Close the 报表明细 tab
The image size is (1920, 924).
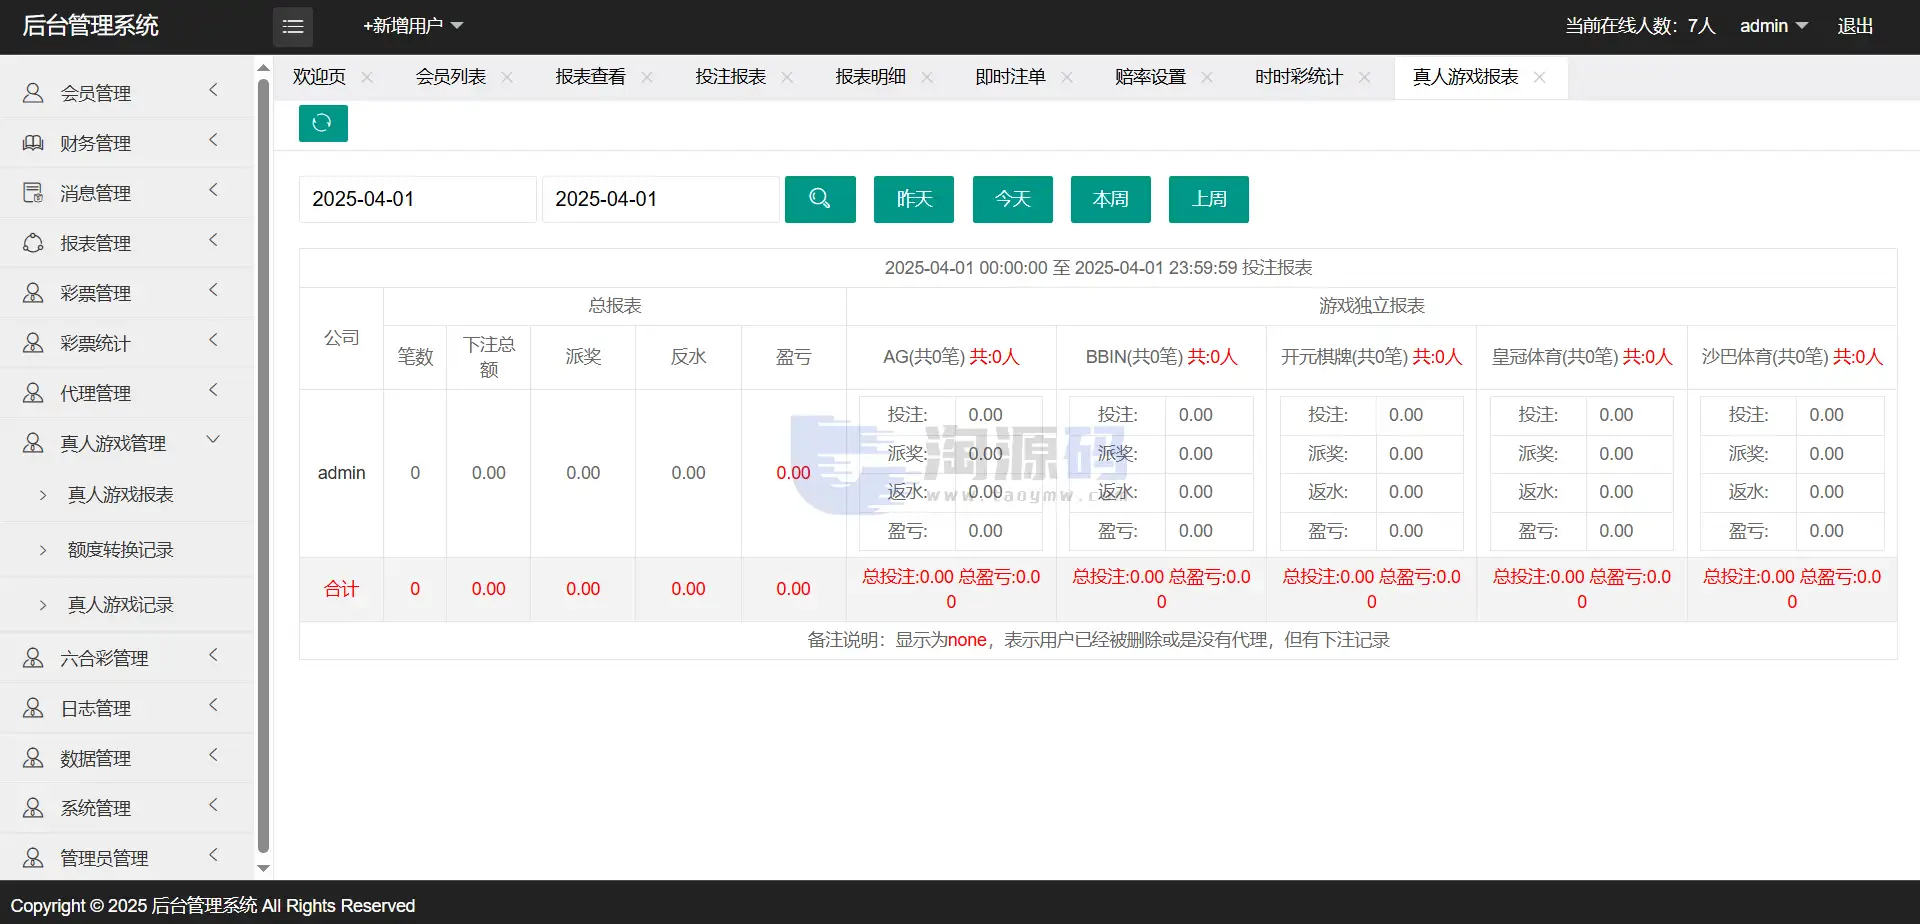[927, 77]
